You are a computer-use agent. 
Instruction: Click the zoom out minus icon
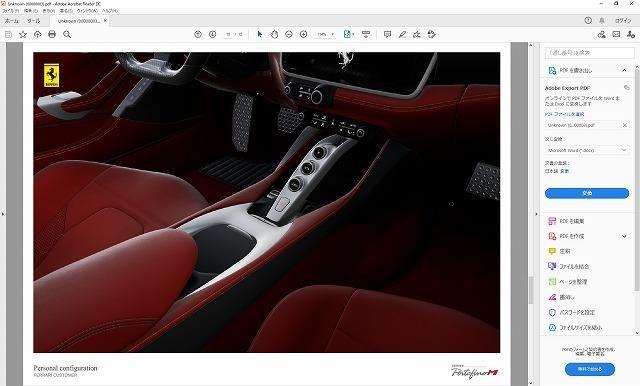click(x=289, y=35)
